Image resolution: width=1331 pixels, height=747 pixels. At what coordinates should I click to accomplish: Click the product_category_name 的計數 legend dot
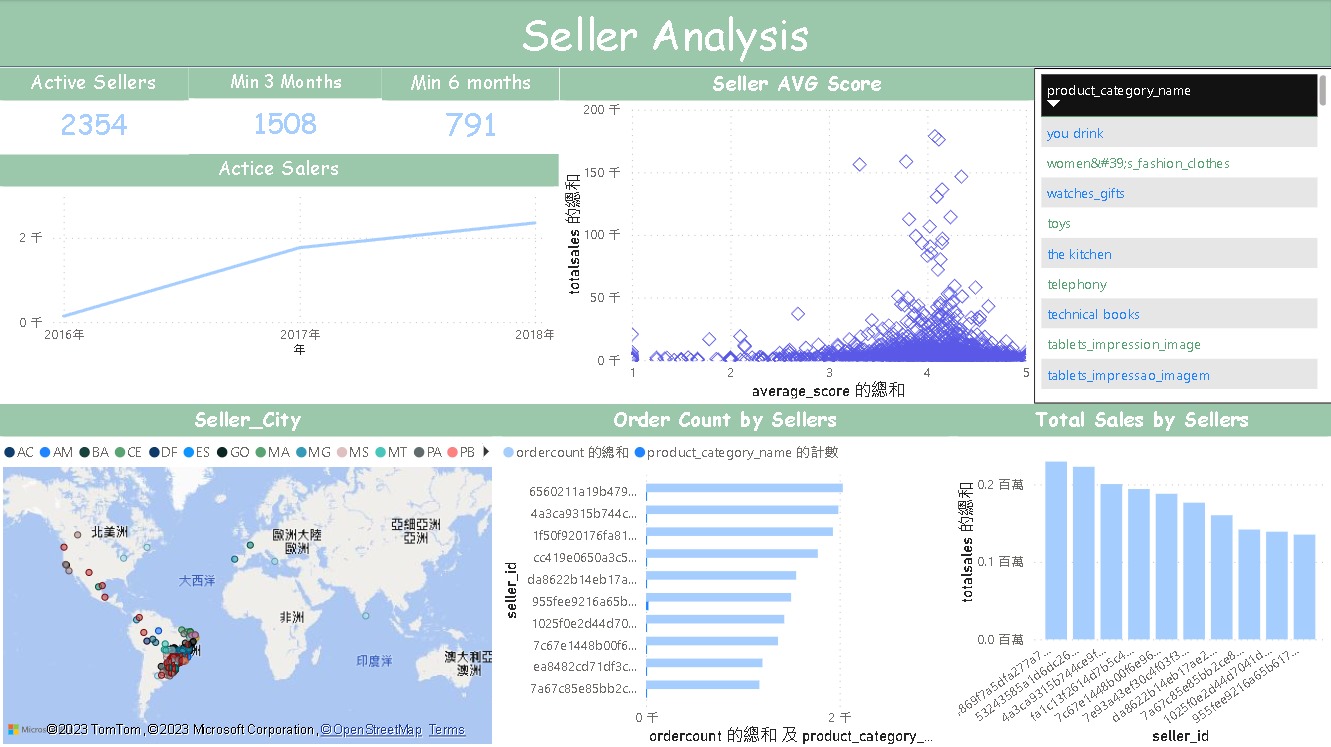click(639, 452)
